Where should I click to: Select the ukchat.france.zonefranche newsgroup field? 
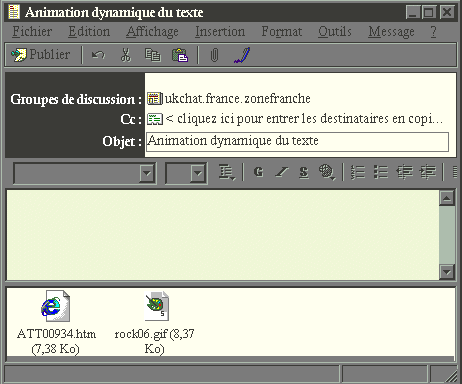pos(238,99)
